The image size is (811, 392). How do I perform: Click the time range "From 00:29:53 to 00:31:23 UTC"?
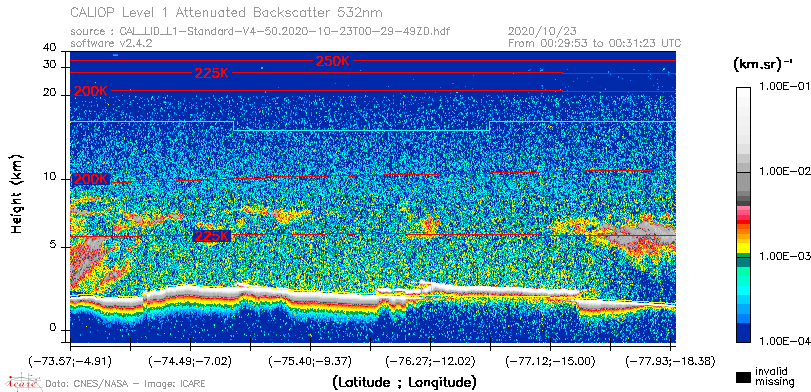coord(594,43)
